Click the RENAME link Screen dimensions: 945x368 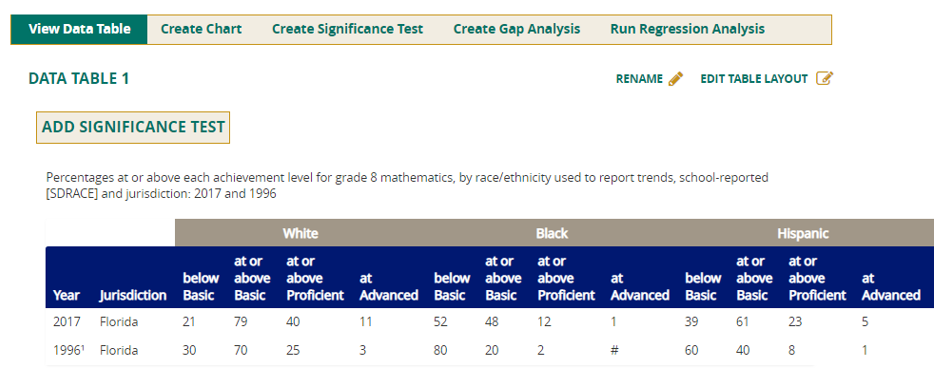(639, 79)
